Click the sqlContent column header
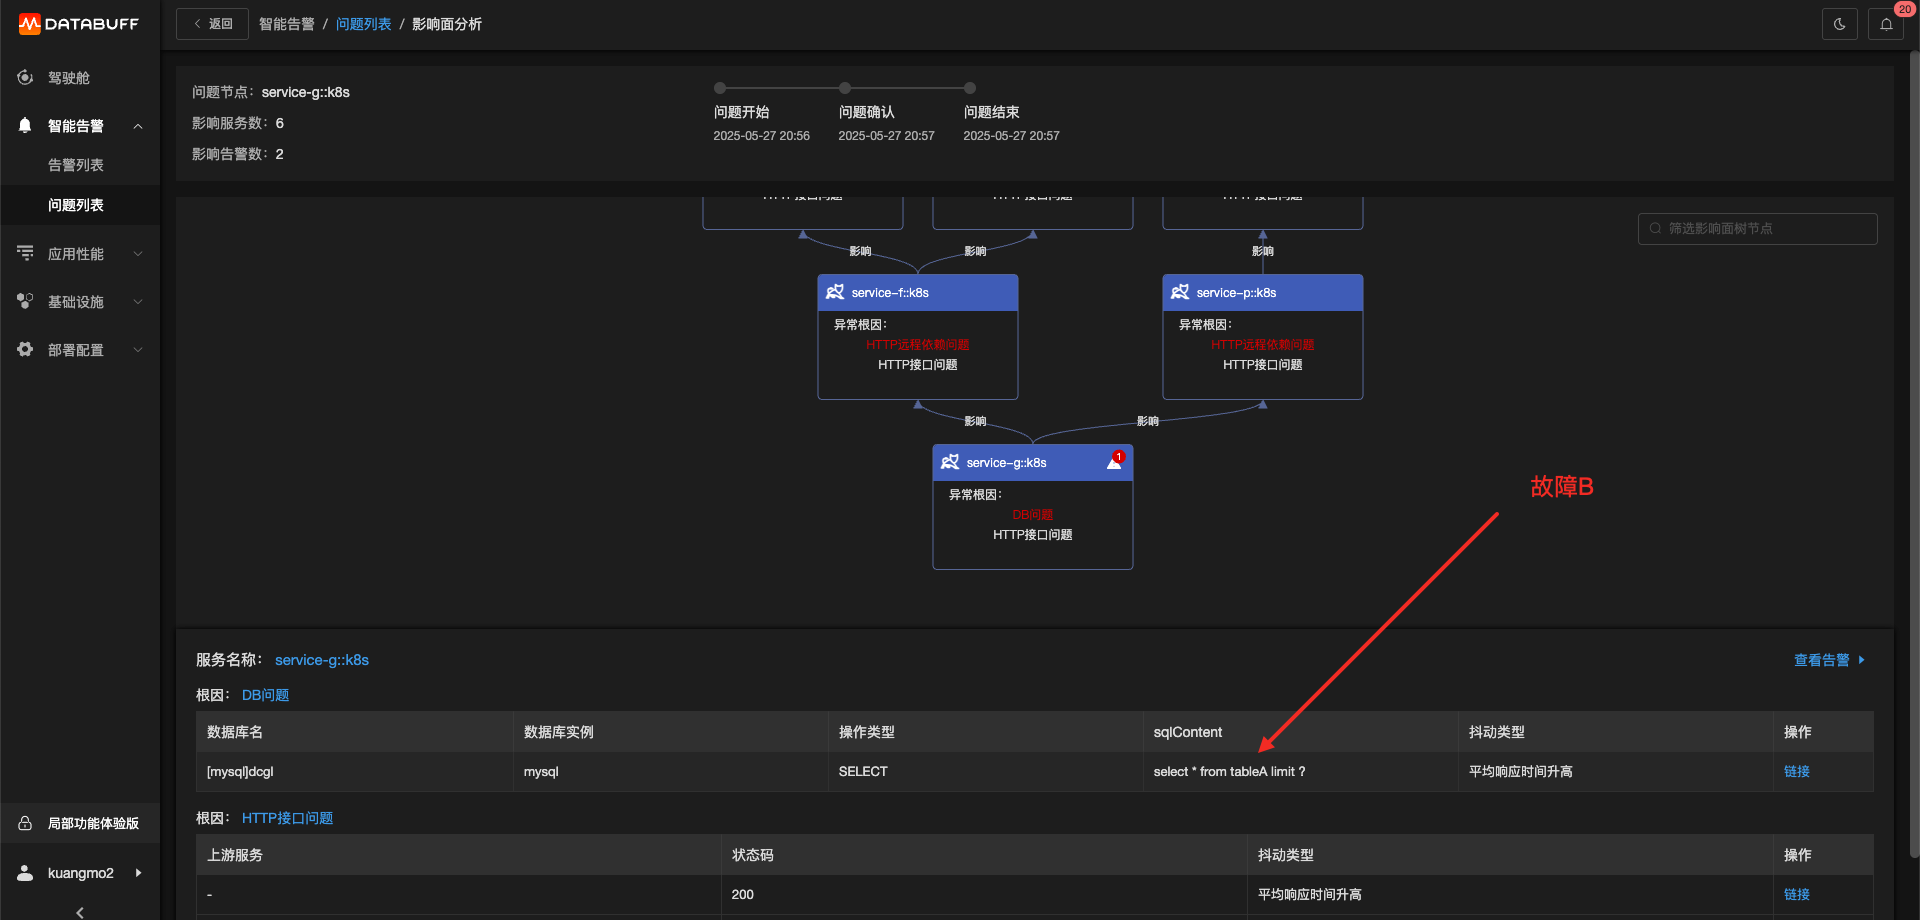Screen dimensions: 1920x920 [x=1300, y=732]
